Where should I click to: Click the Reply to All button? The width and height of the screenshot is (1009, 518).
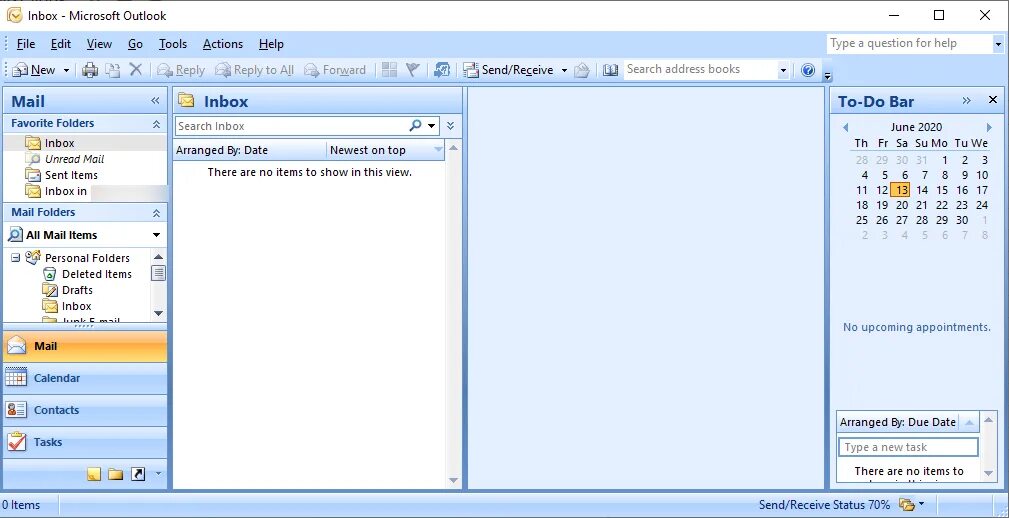click(x=255, y=70)
